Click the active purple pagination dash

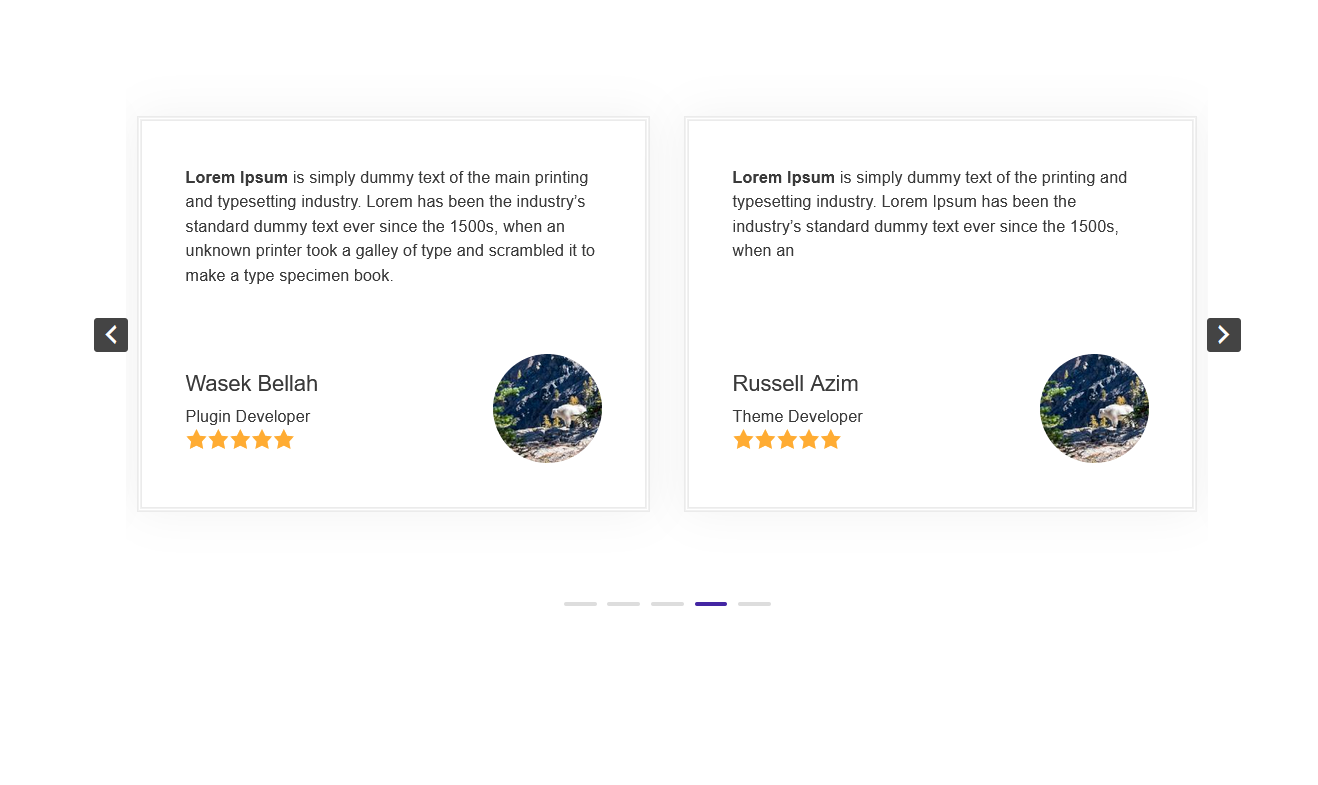click(x=711, y=604)
